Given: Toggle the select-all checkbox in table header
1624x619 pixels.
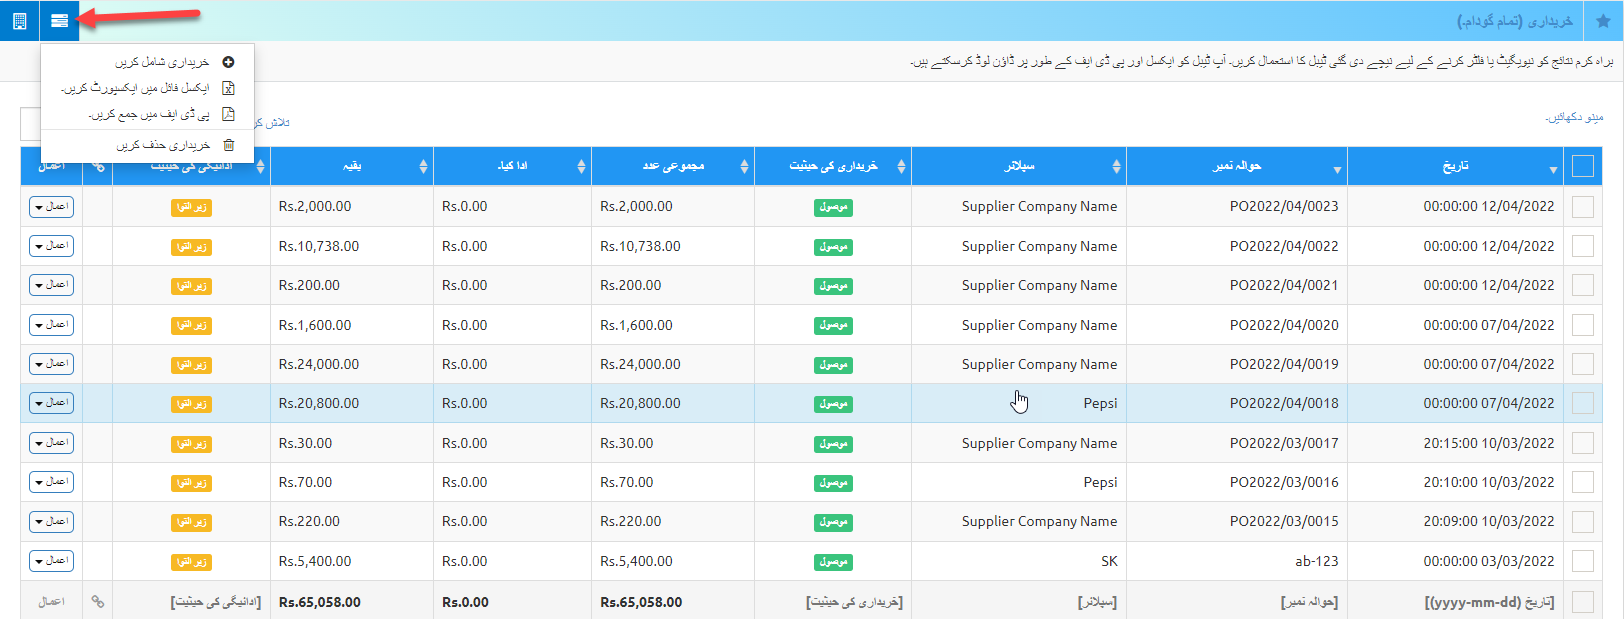Looking at the screenshot, I should pyautogui.click(x=1582, y=166).
